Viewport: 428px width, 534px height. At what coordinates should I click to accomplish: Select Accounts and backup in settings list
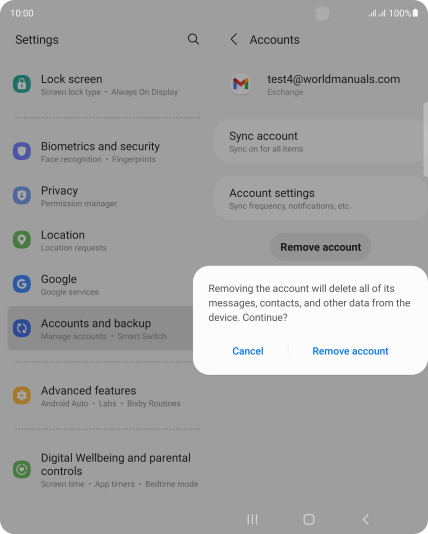[101, 328]
